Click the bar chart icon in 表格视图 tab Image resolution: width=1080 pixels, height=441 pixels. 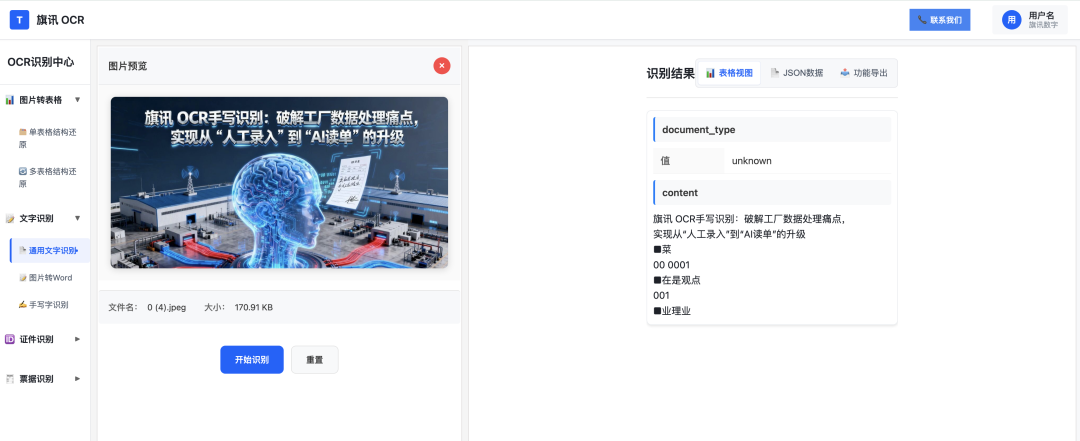[710, 73]
